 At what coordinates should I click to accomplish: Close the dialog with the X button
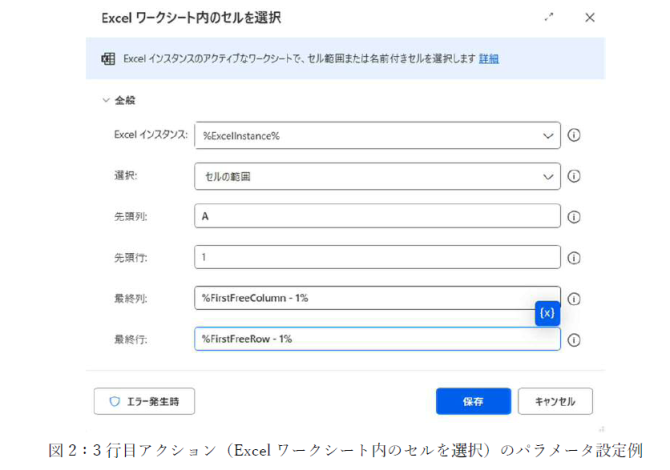(590, 18)
